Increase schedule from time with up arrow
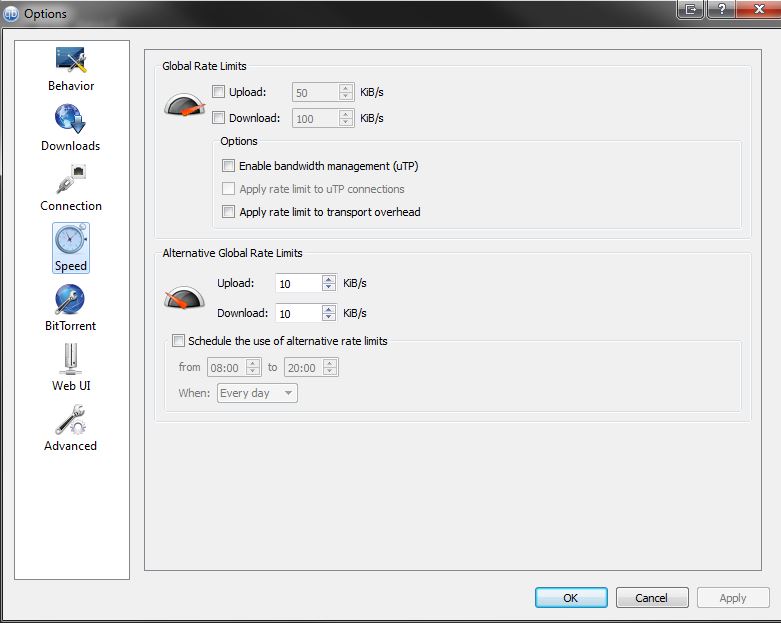This screenshot has height=623, width=781. click(x=253, y=364)
